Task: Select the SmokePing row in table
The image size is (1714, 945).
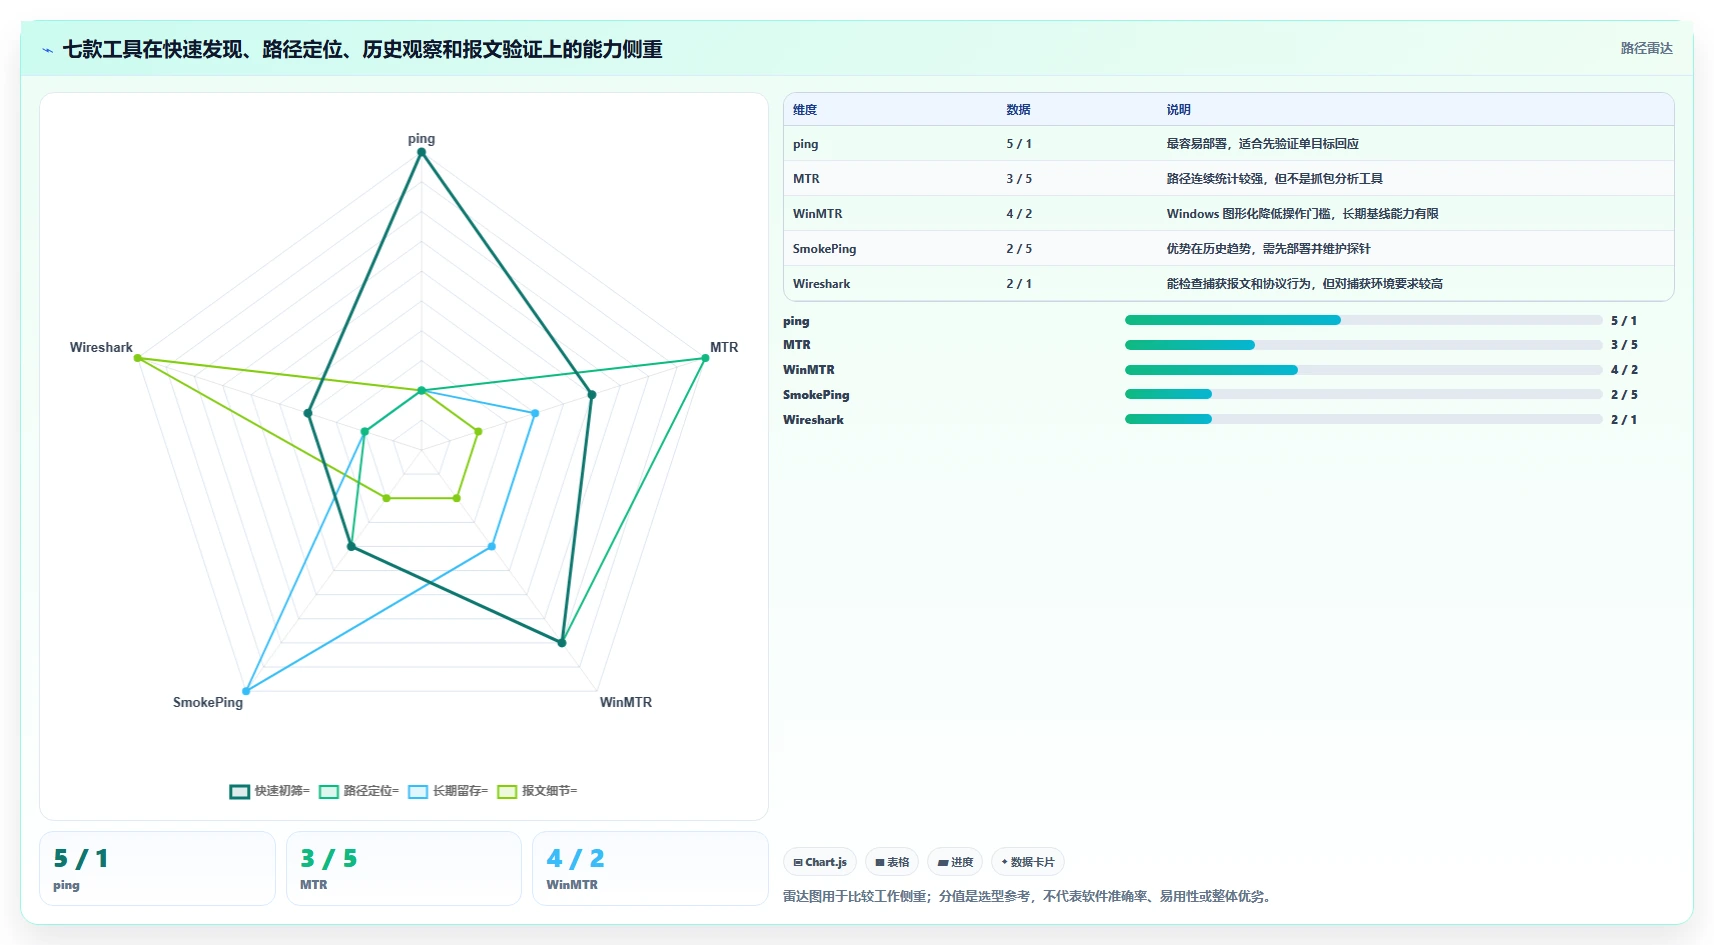Action: click(1228, 249)
